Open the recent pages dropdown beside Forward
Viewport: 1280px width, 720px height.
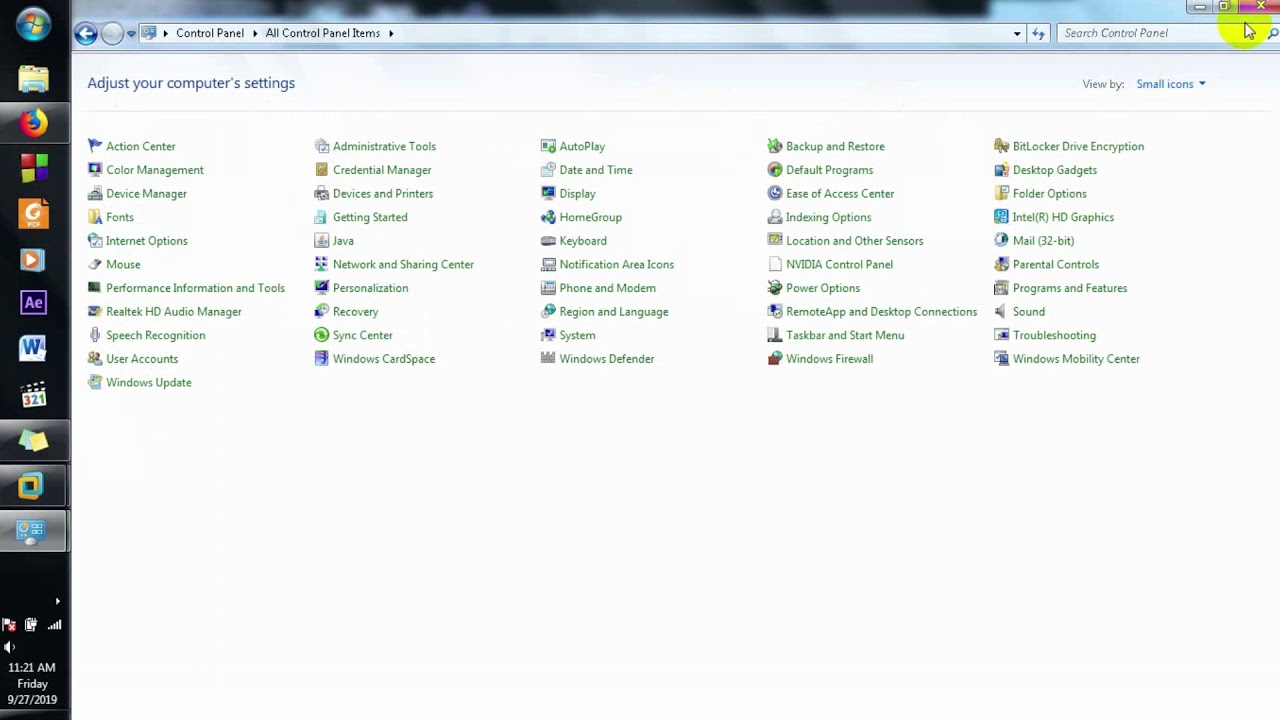pyautogui.click(x=131, y=33)
